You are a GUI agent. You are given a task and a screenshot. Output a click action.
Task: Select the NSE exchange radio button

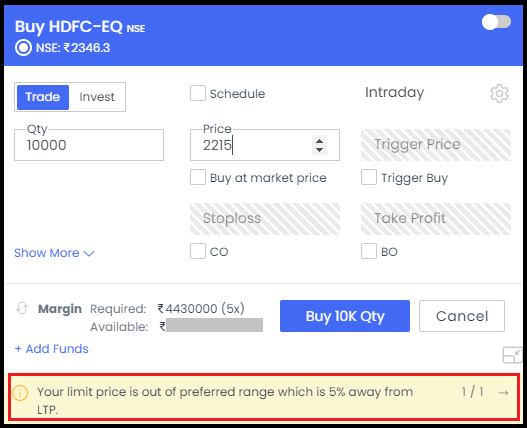(23, 48)
